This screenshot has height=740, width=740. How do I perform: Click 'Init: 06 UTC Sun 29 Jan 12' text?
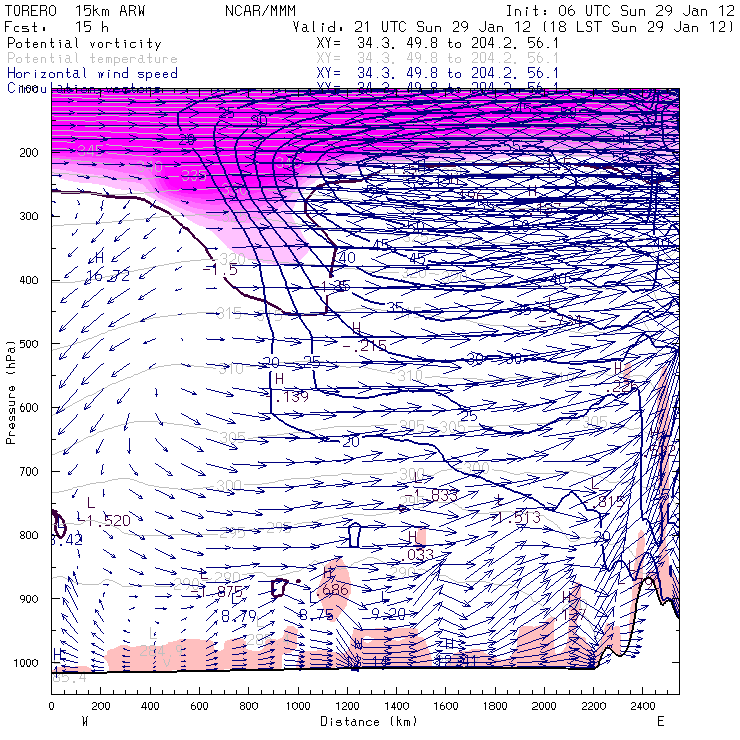click(x=620, y=11)
